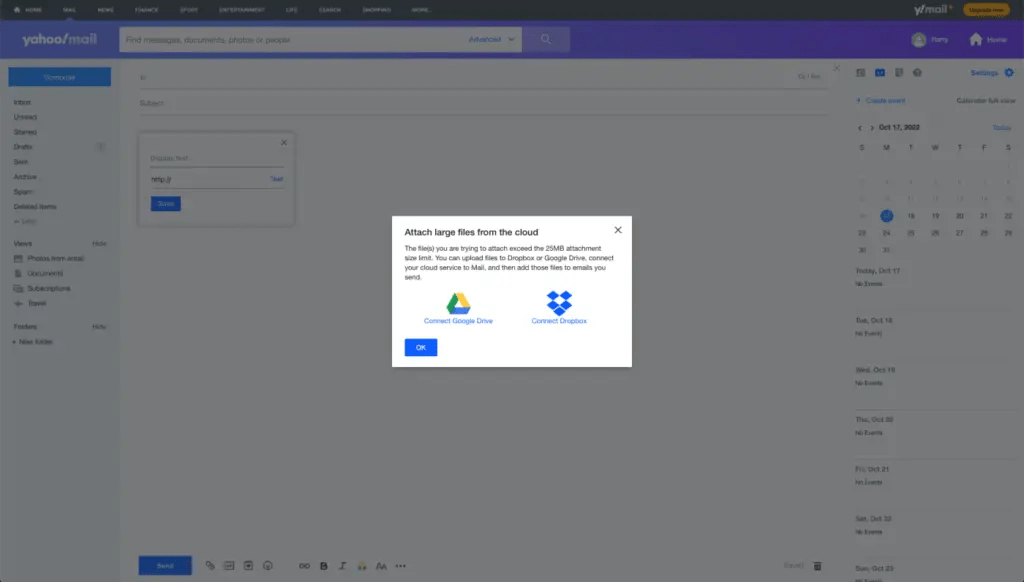This screenshot has height=582, width=1024.
Task: Open the emoji picker in compose toolbar
Action: [x=268, y=565]
